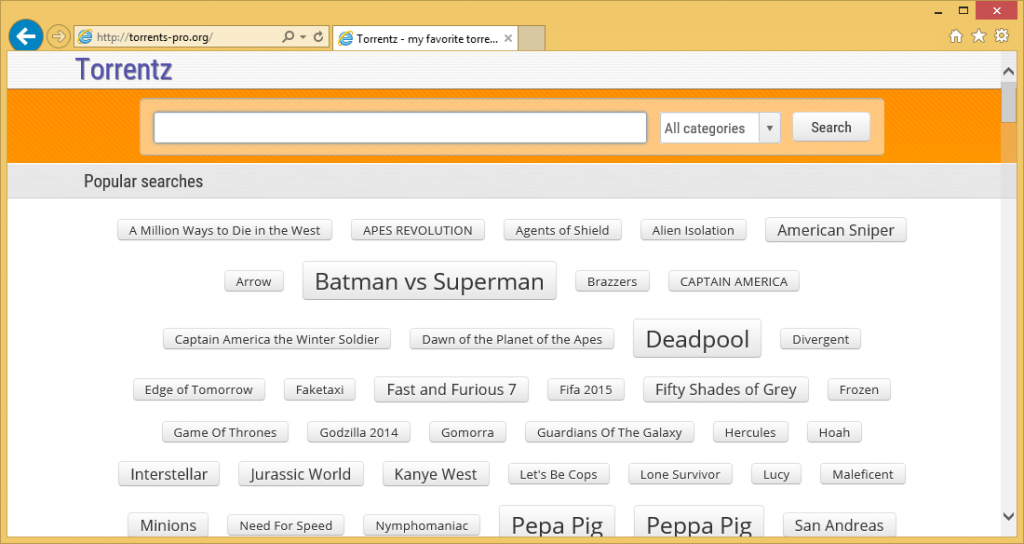Select the Torrentz tab
1024x544 pixels.
coord(420,39)
